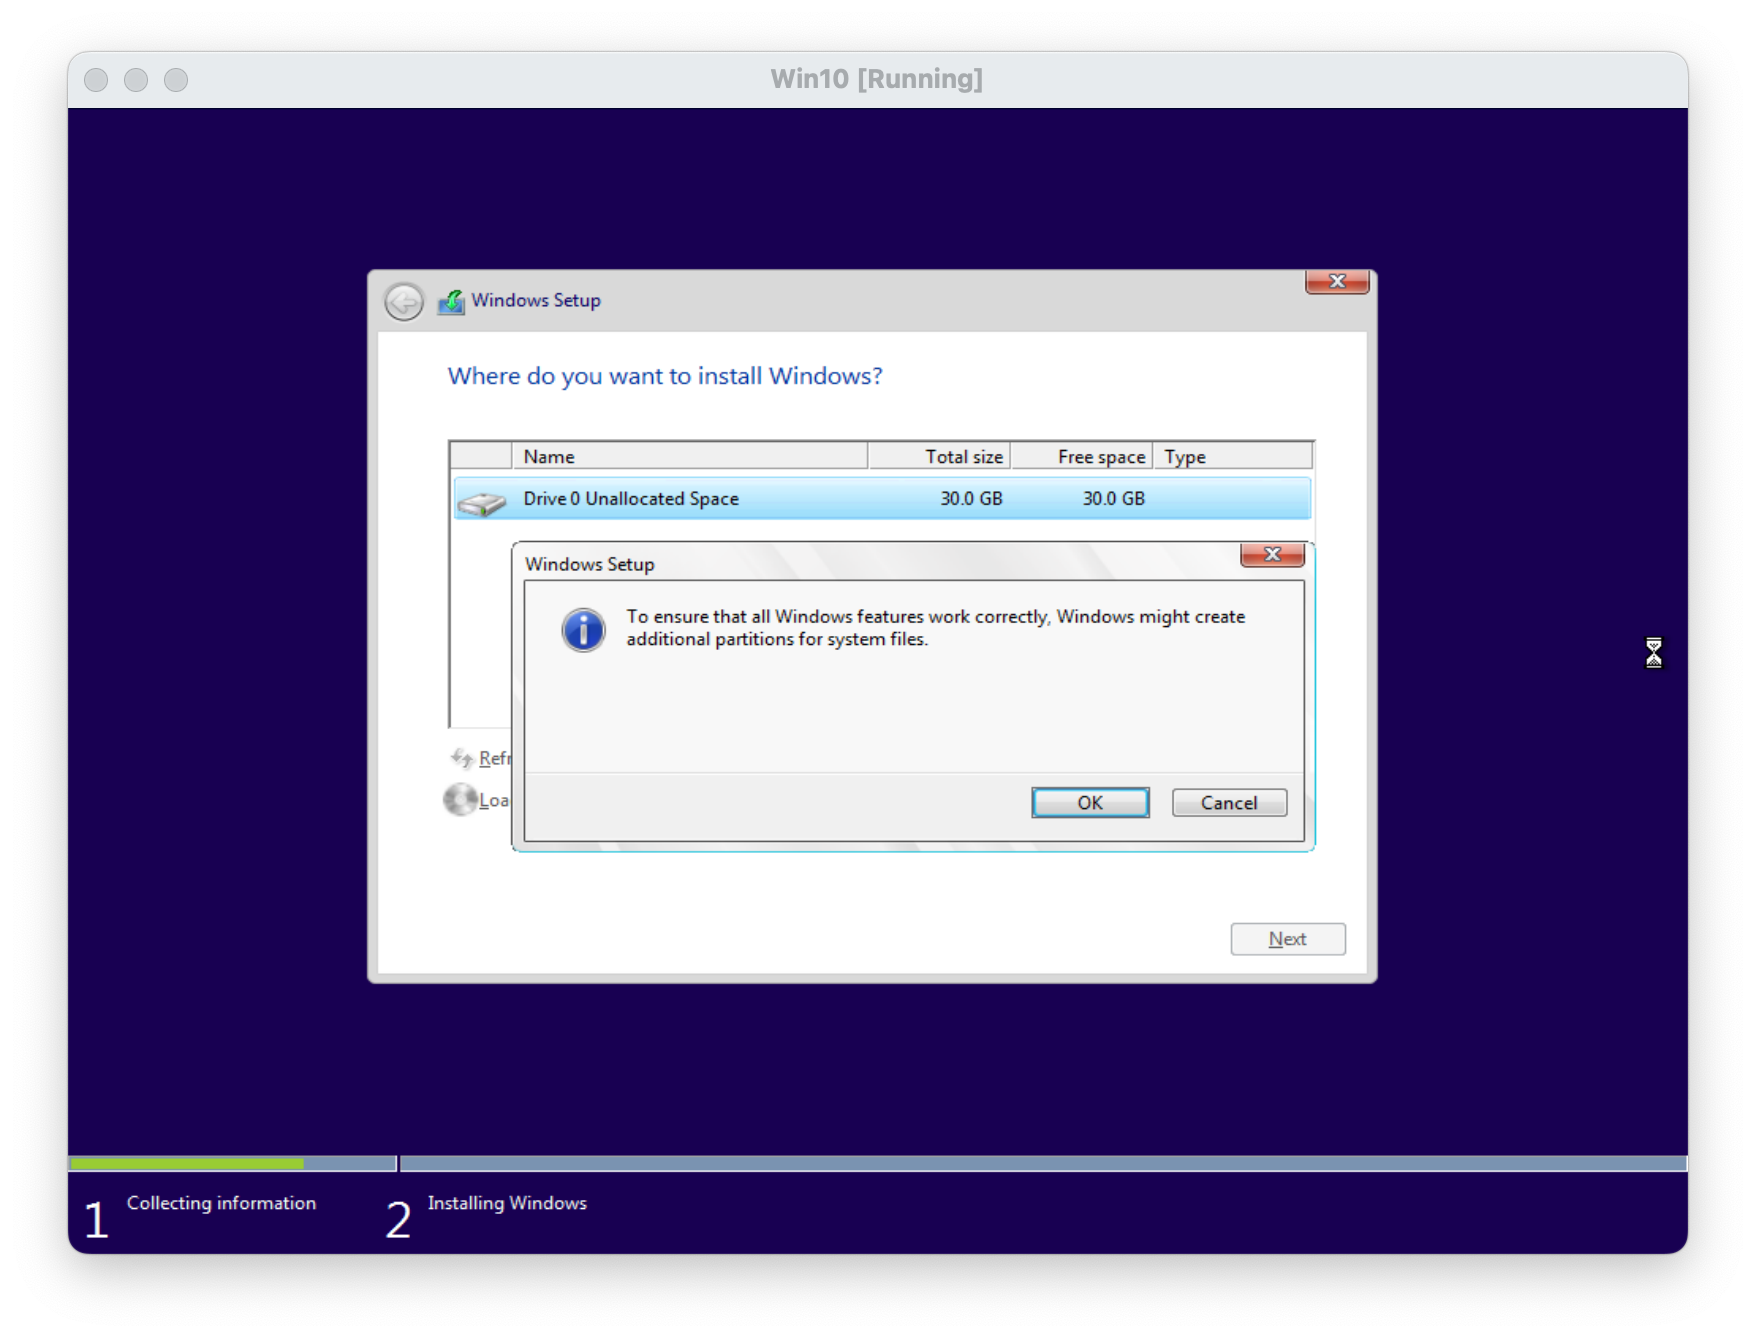The image size is (1756, 1338).
Task: Sort by the Total size column header
Action: click(x=940, y=457)
